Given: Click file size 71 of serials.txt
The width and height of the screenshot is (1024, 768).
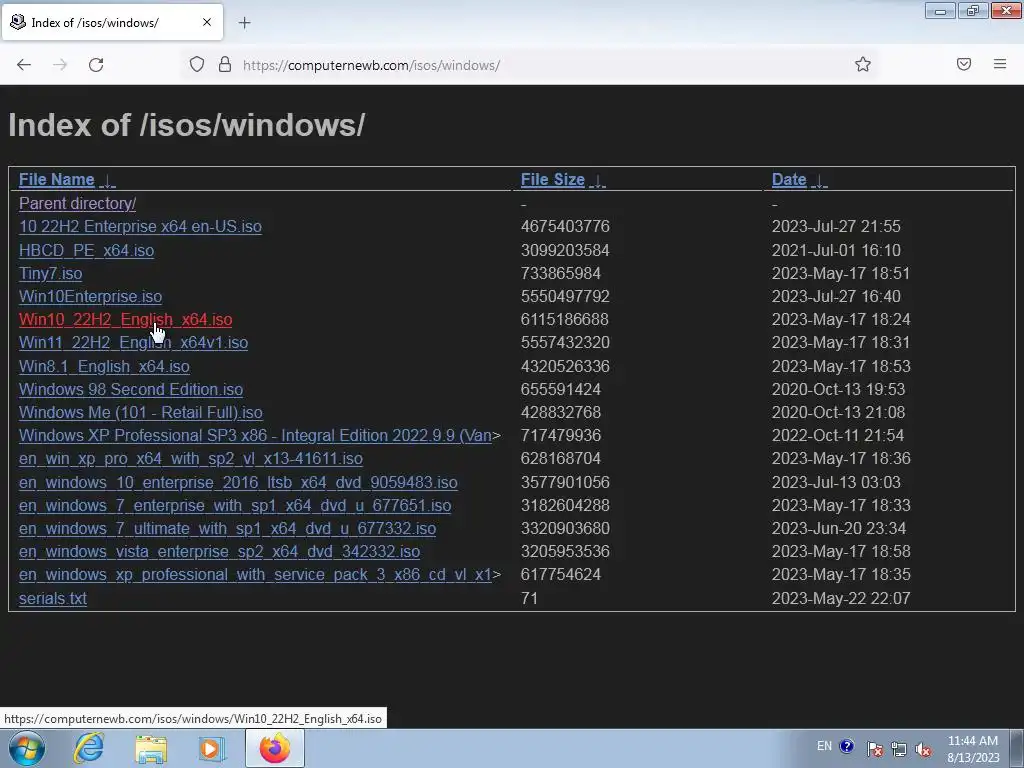Looking at the screenshot, I should [529, 598].
